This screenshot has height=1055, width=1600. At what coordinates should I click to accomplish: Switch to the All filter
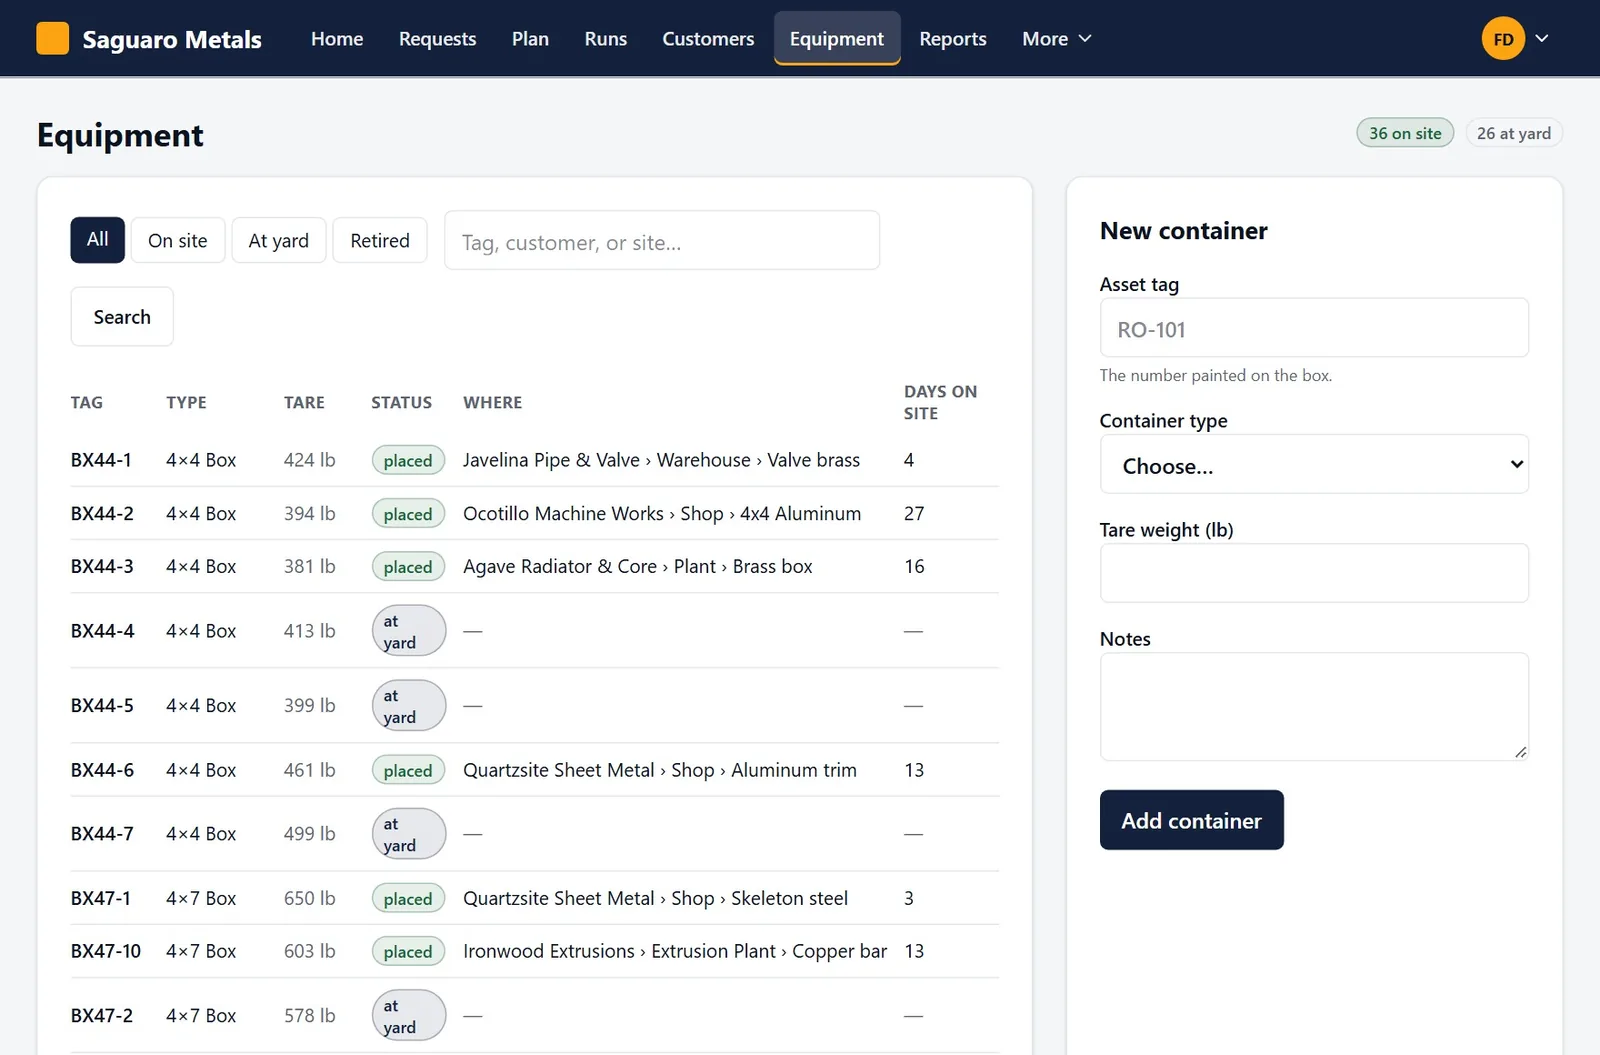(x=98, y=240)
